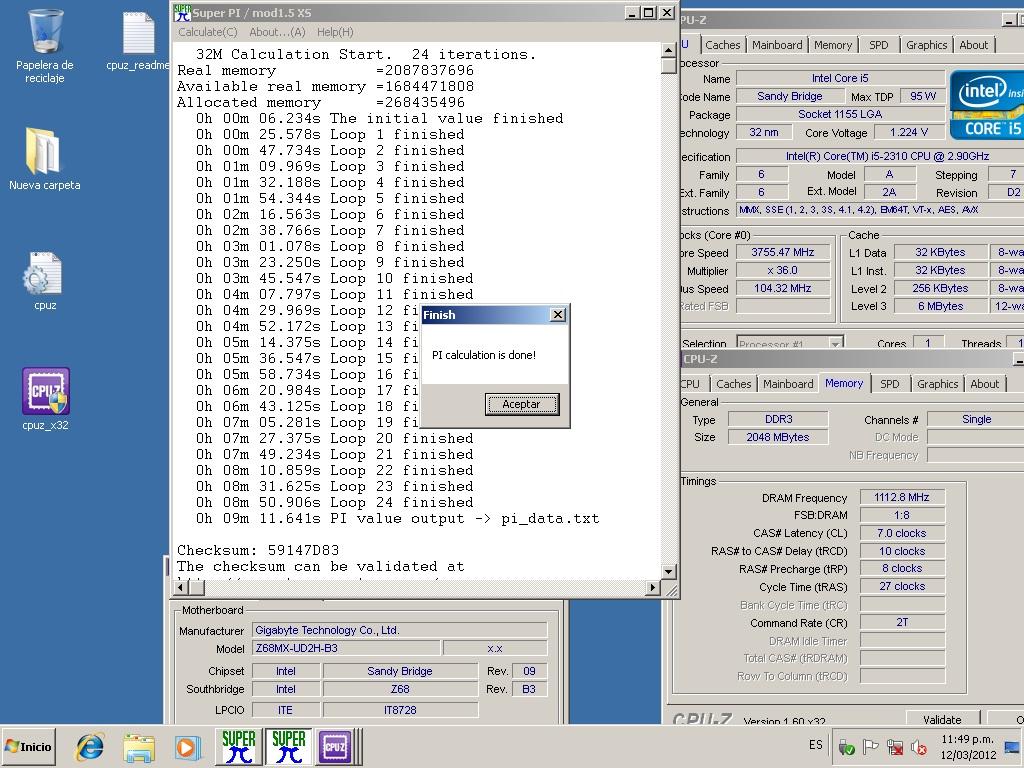
Task: Close the Finish dialog with X
Action: pos(558,315)
